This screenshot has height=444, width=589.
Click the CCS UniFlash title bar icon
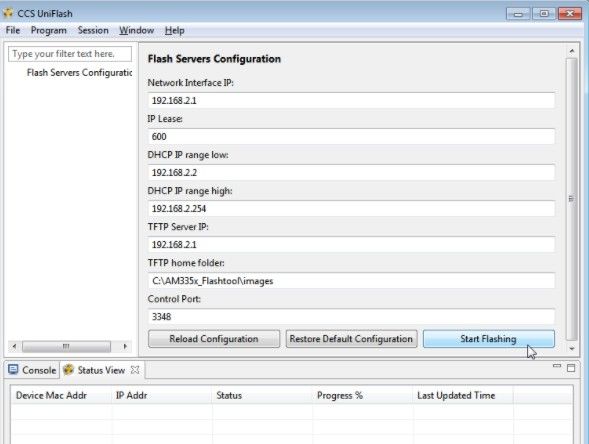(x=8, y=13)
